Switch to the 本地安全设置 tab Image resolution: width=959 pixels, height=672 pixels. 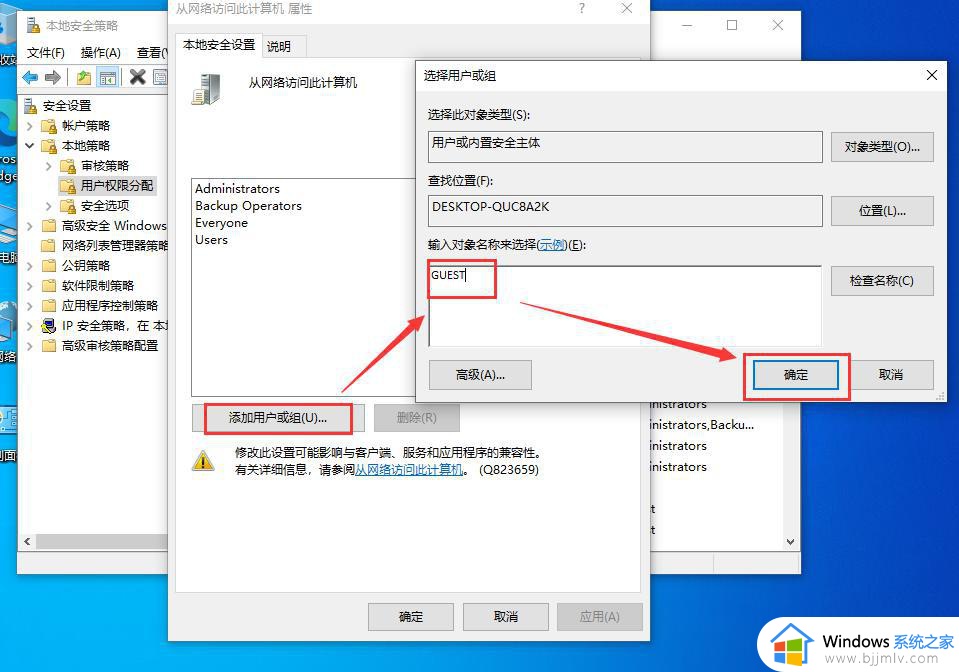click(x=219, y=45)
